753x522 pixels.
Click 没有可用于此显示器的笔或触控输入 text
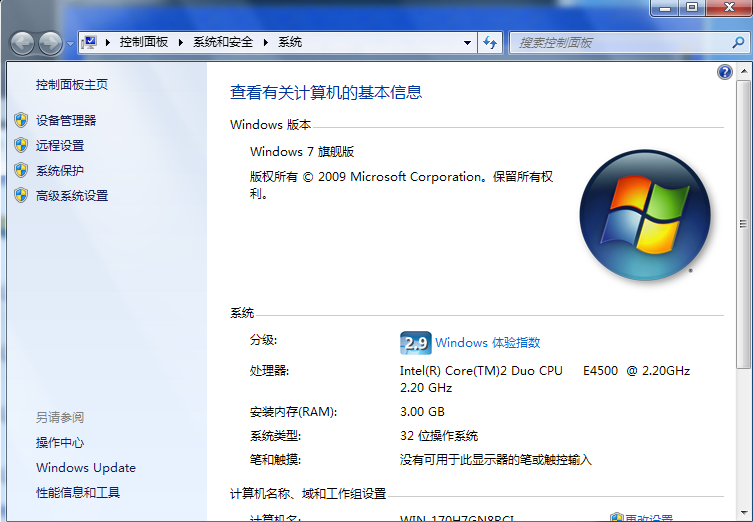click(496, 460)
